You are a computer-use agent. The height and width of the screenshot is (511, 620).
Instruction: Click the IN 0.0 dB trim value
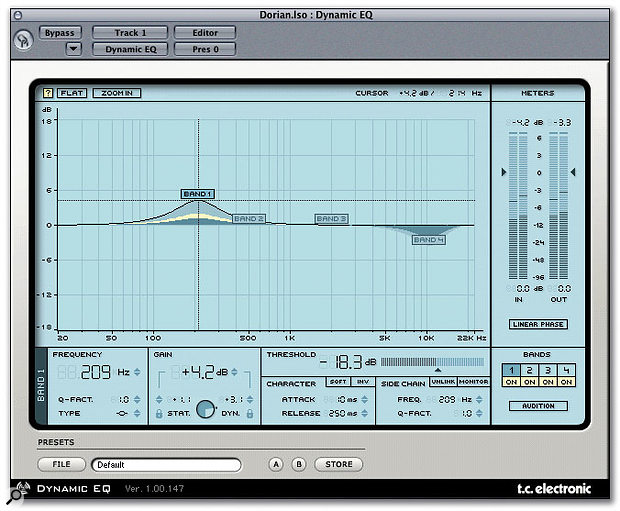[x=524, y=288]
